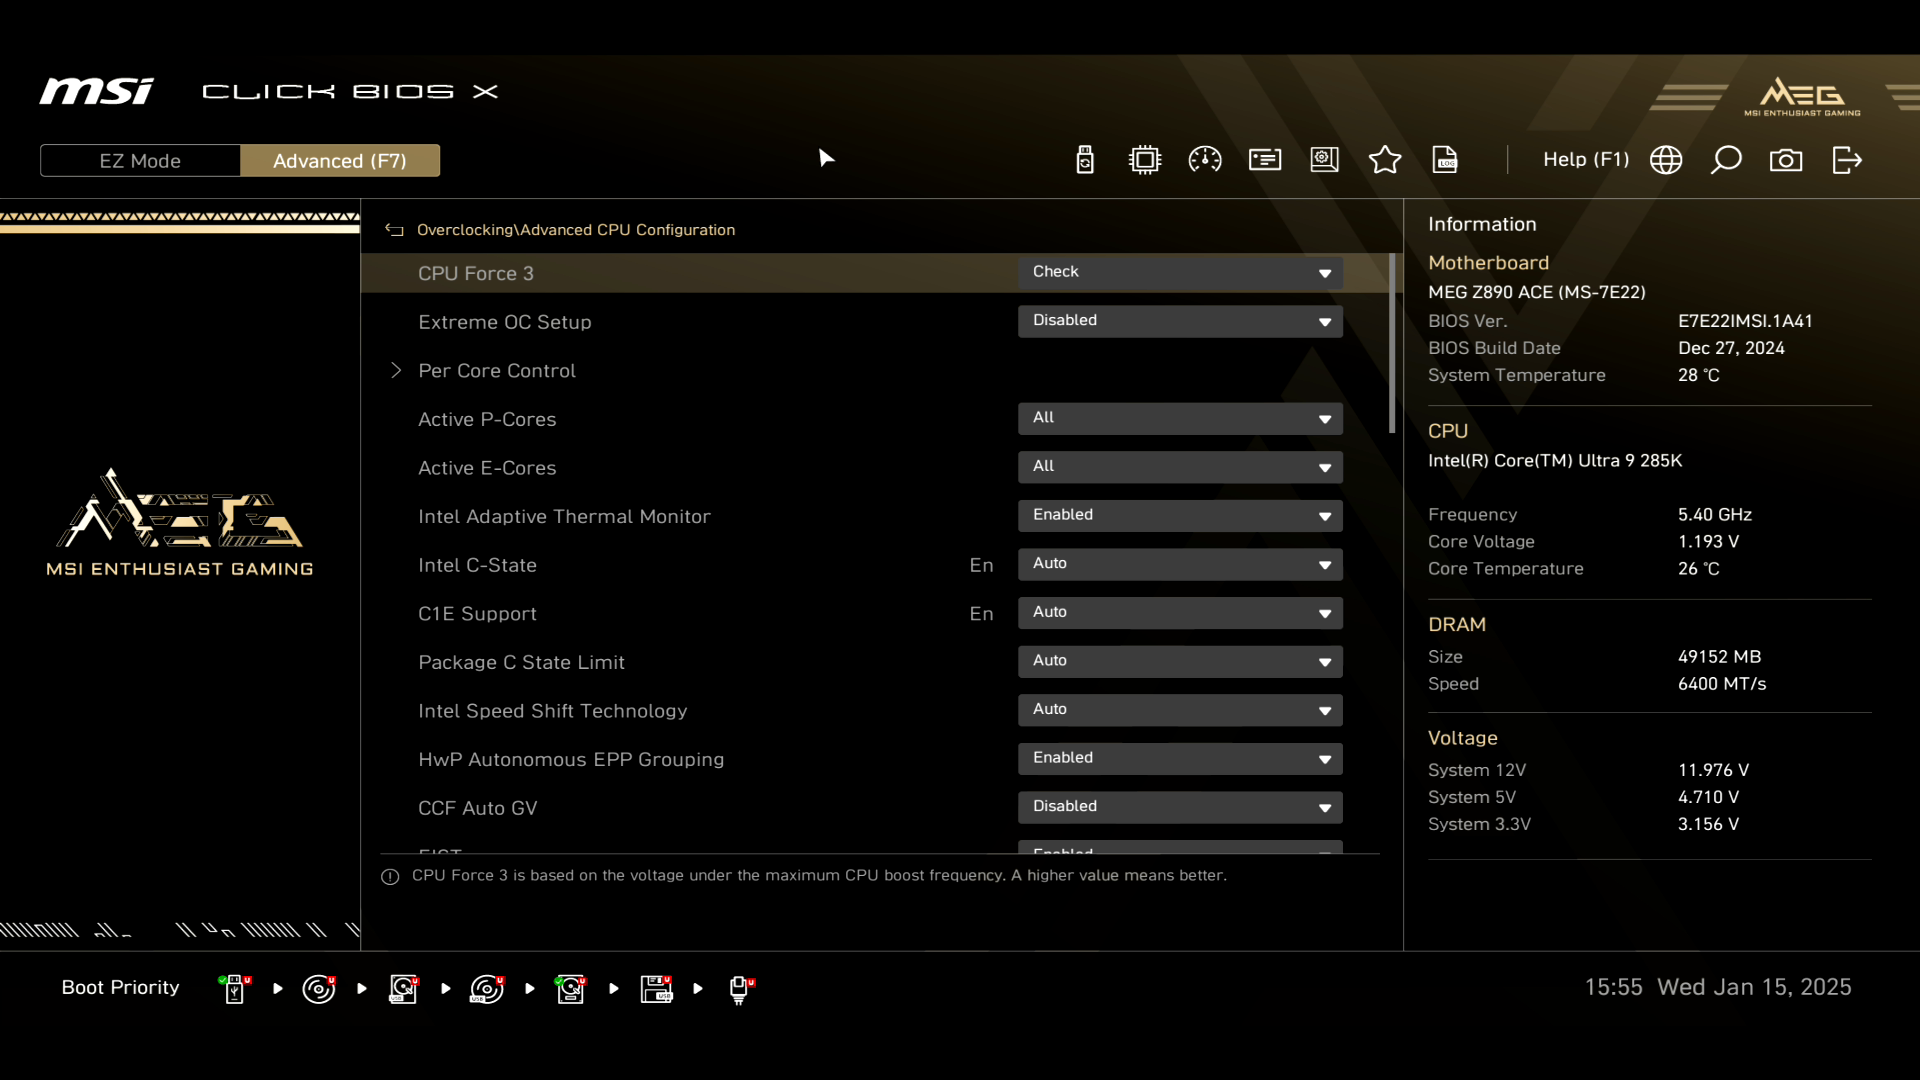Click the overclocking gauge icon
The image size is (1920, 1080).
coord(1205,160)
